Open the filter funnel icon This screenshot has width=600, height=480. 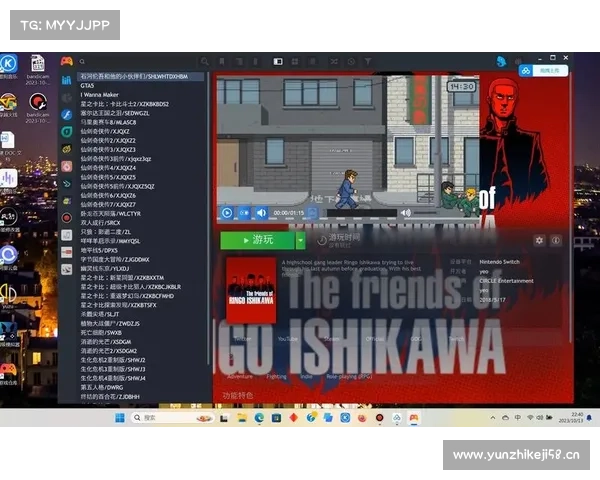click(x=368, y=61)
